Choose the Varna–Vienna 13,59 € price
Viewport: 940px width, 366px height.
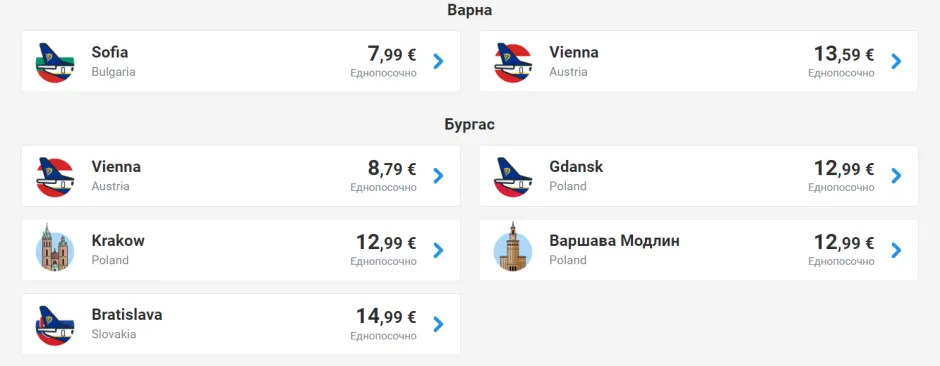(x=844, y=54)
